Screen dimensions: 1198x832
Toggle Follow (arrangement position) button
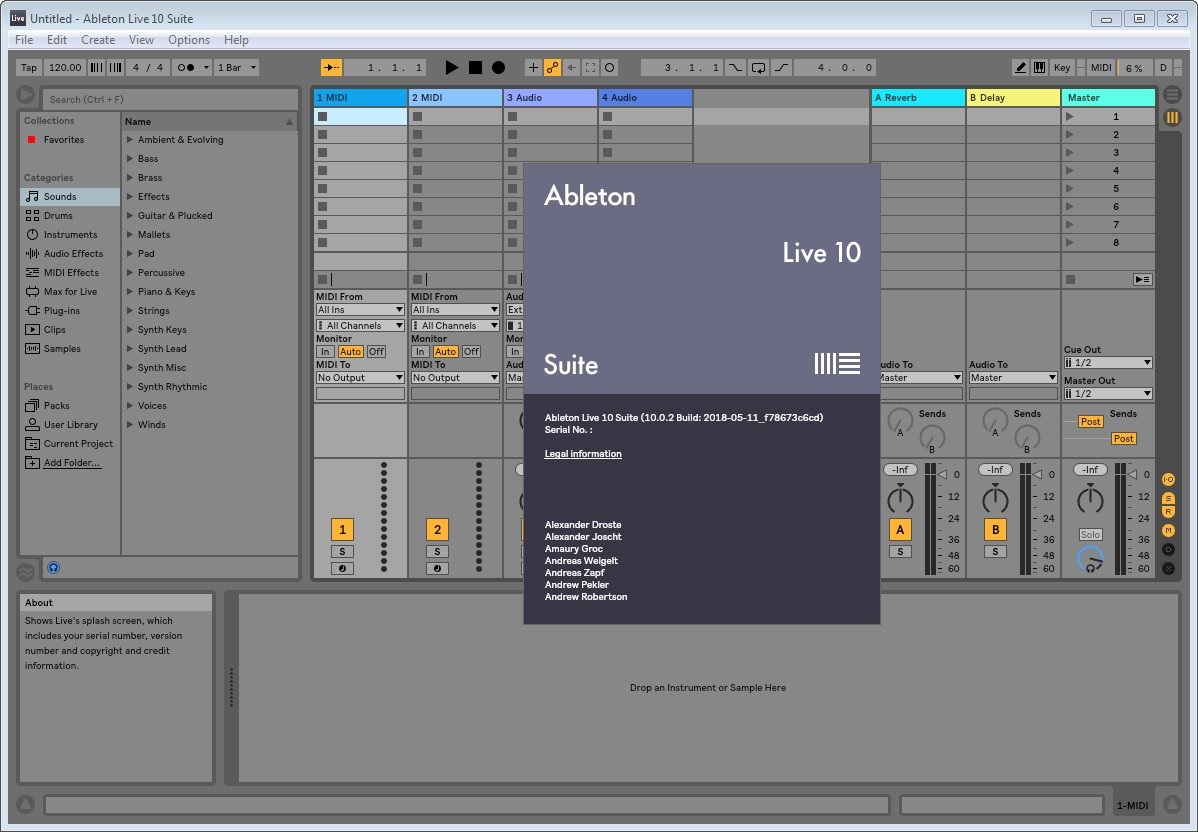pyautogui.click(x=331, y=67)
